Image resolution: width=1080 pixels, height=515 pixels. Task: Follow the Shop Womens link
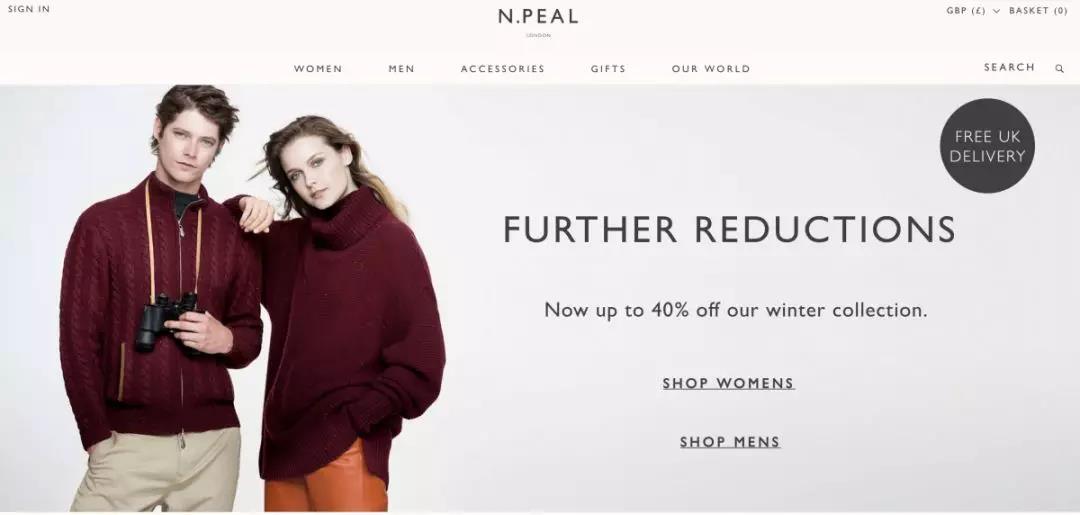pyautogui.click(x=729, y=383)
